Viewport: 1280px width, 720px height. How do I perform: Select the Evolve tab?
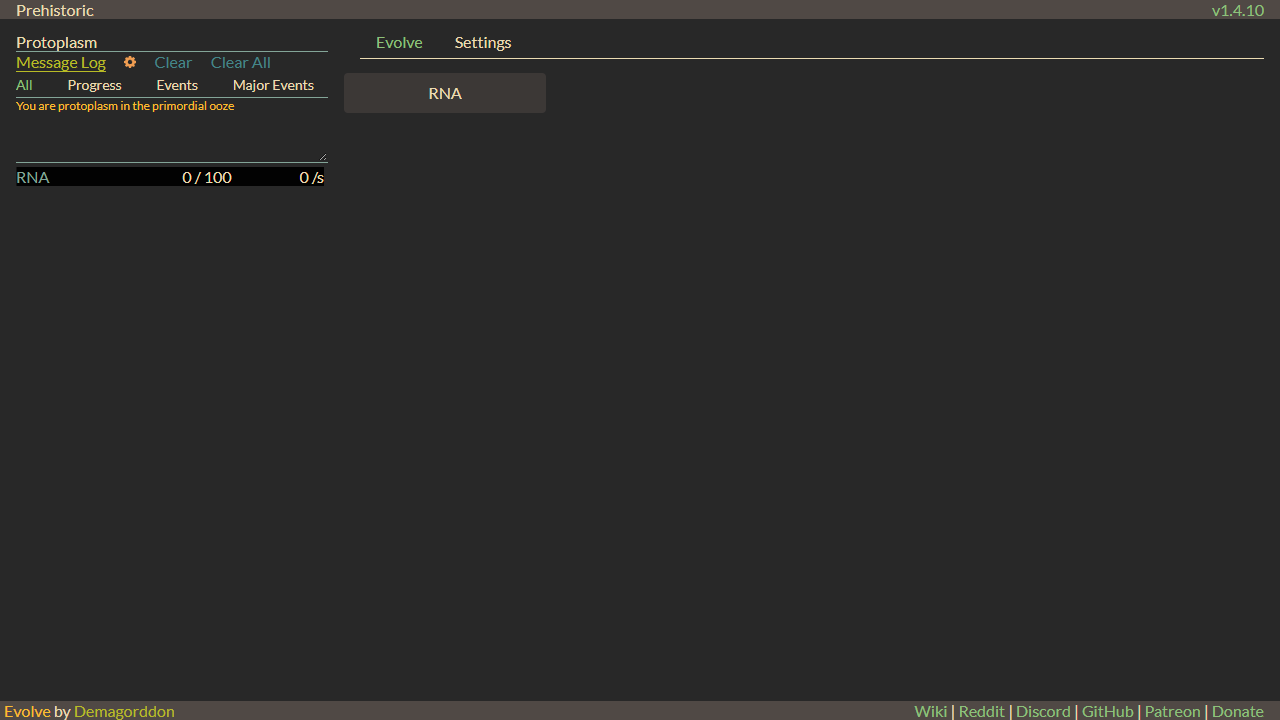tap(399, 42)
